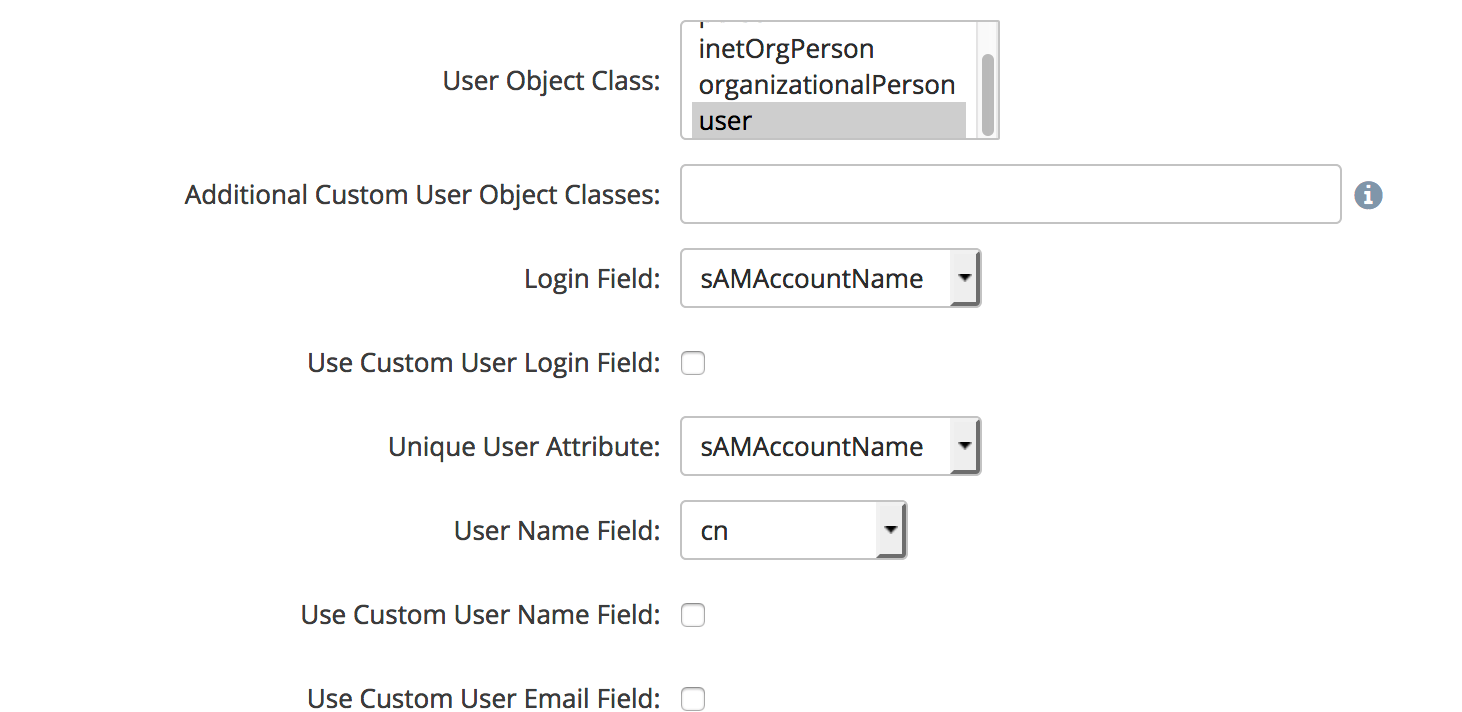
Task: Click the "Use Custom User Email Field:" label
Action: 484,699
